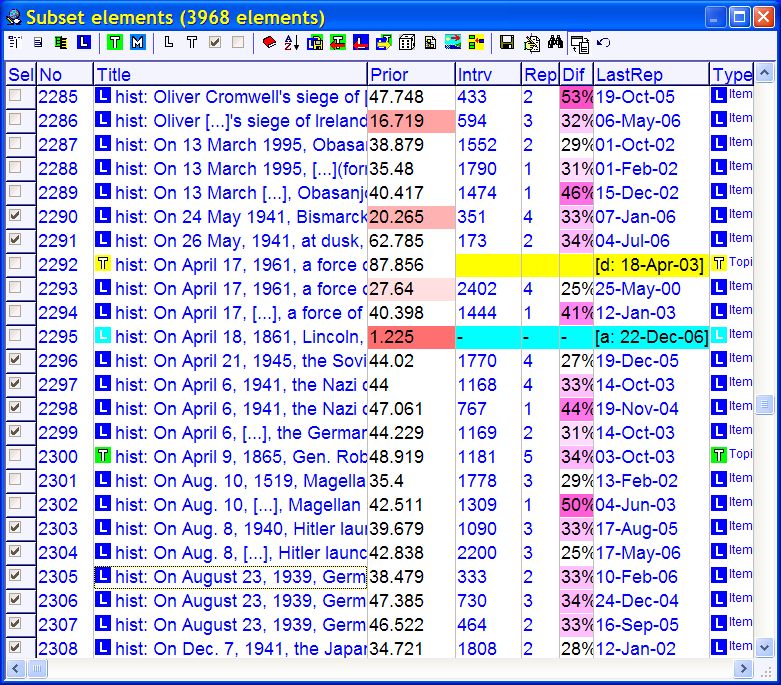Sort by the Title column header
This screenshot has width=781, height=685.
coord(230,74)
